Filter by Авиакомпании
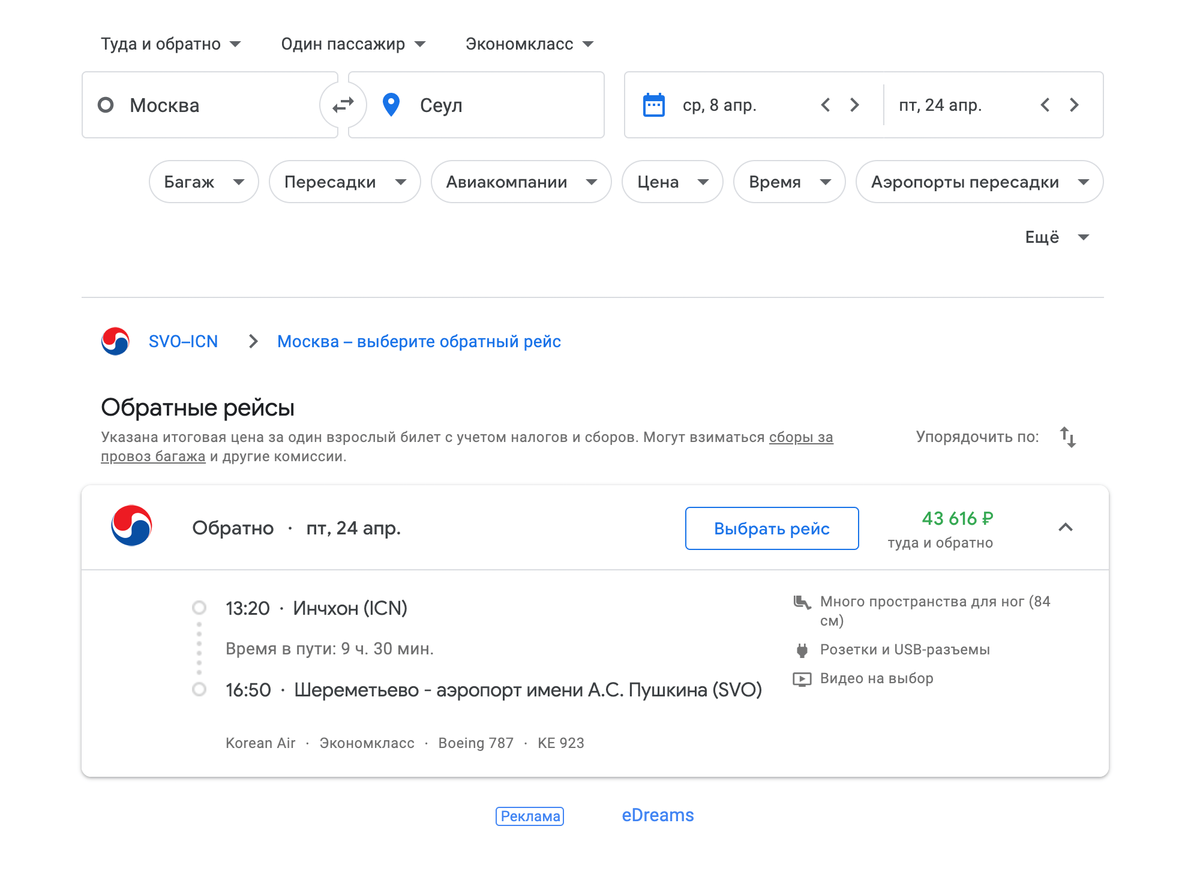This screenshot has width=1200, height=887. point(520,182)
